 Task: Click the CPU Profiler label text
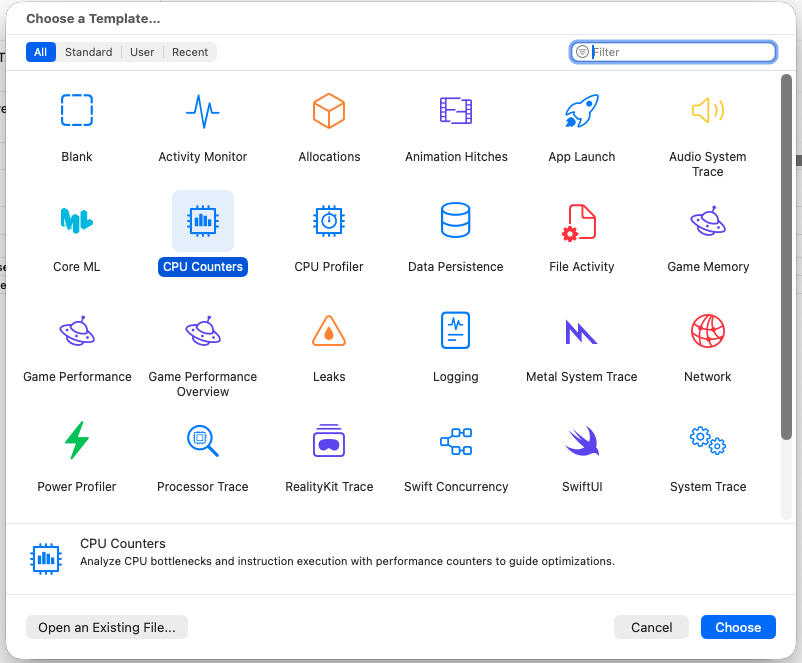pos(329,267)
